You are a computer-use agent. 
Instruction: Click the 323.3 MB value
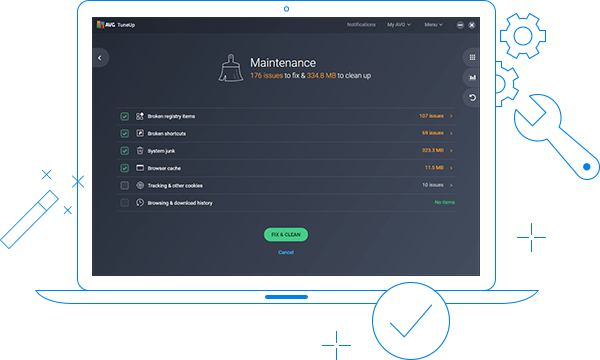tap(433, 150)
